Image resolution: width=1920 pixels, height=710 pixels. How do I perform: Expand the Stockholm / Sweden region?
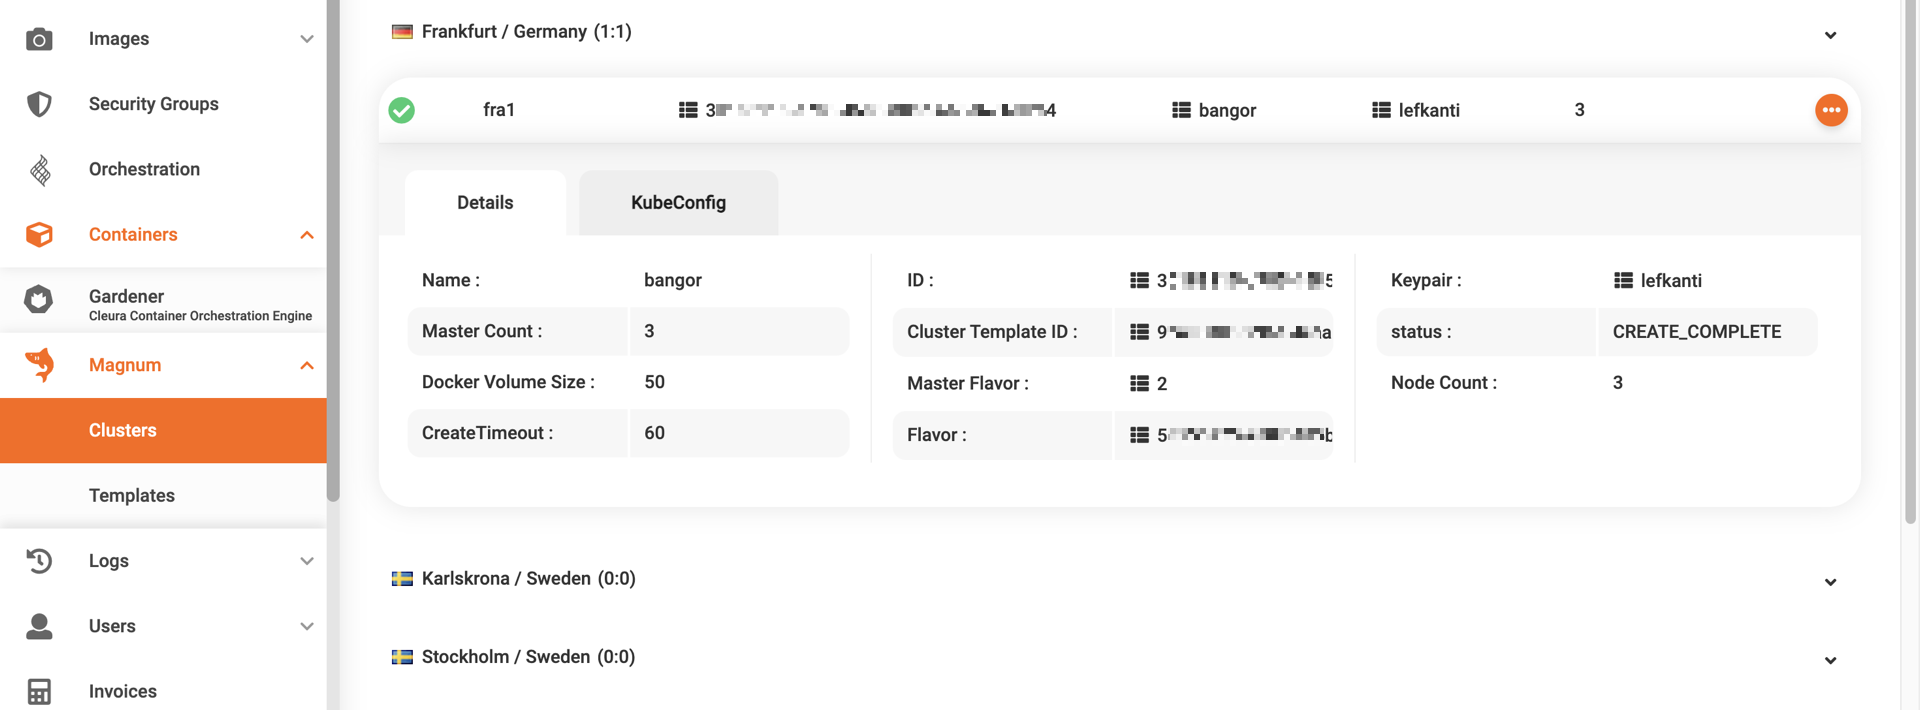click(1830, 660)
